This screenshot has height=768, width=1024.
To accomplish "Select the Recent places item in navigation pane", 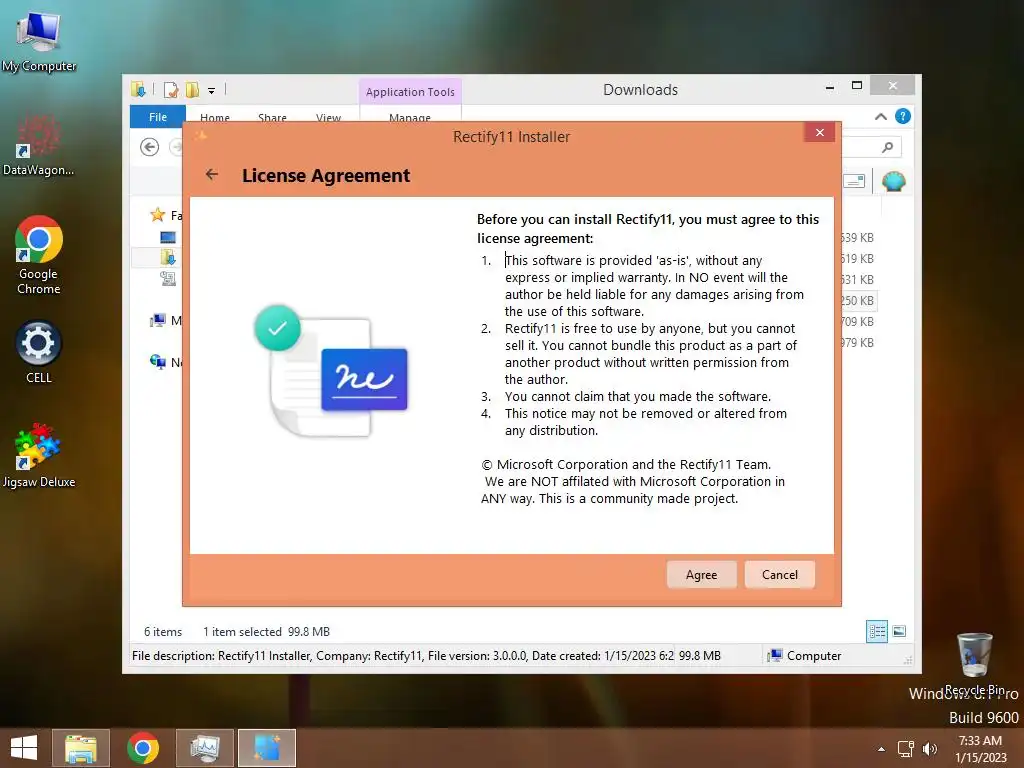I will pyautogui.click(x=168, y=279).
